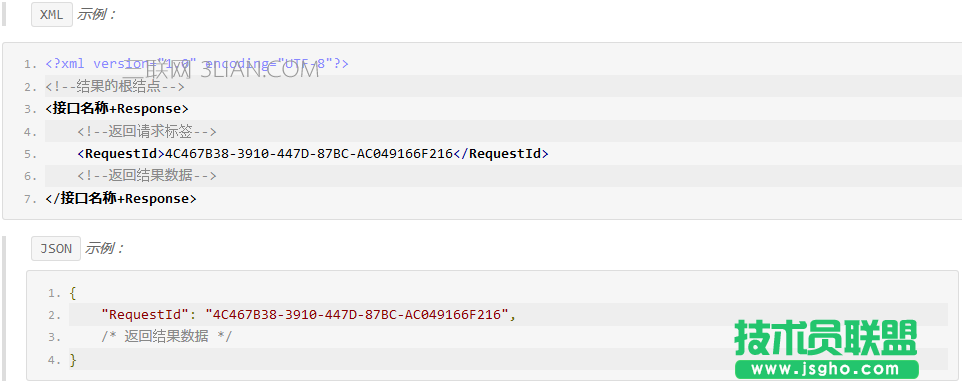Click the RequestId value in XML example
The width and height of the screenshot is (962, 385).
309,153
